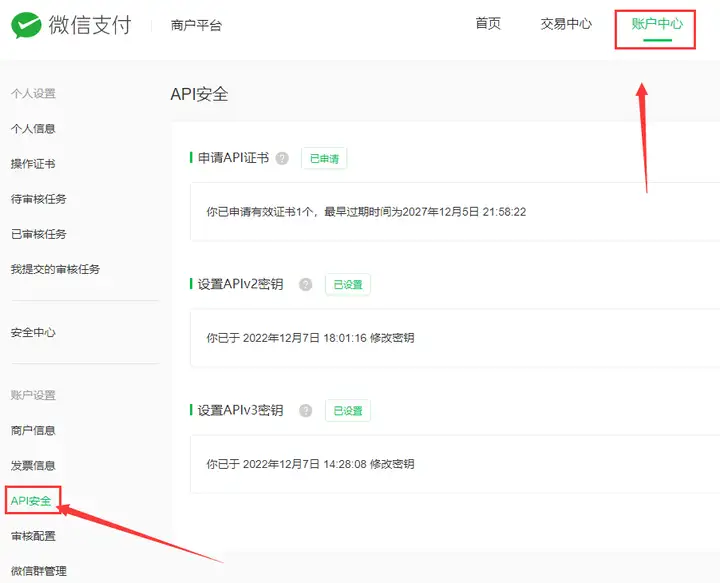Open 个人信息 in sidebar
The height and width of the screenshot is (583, 720).
pos(33,129)
